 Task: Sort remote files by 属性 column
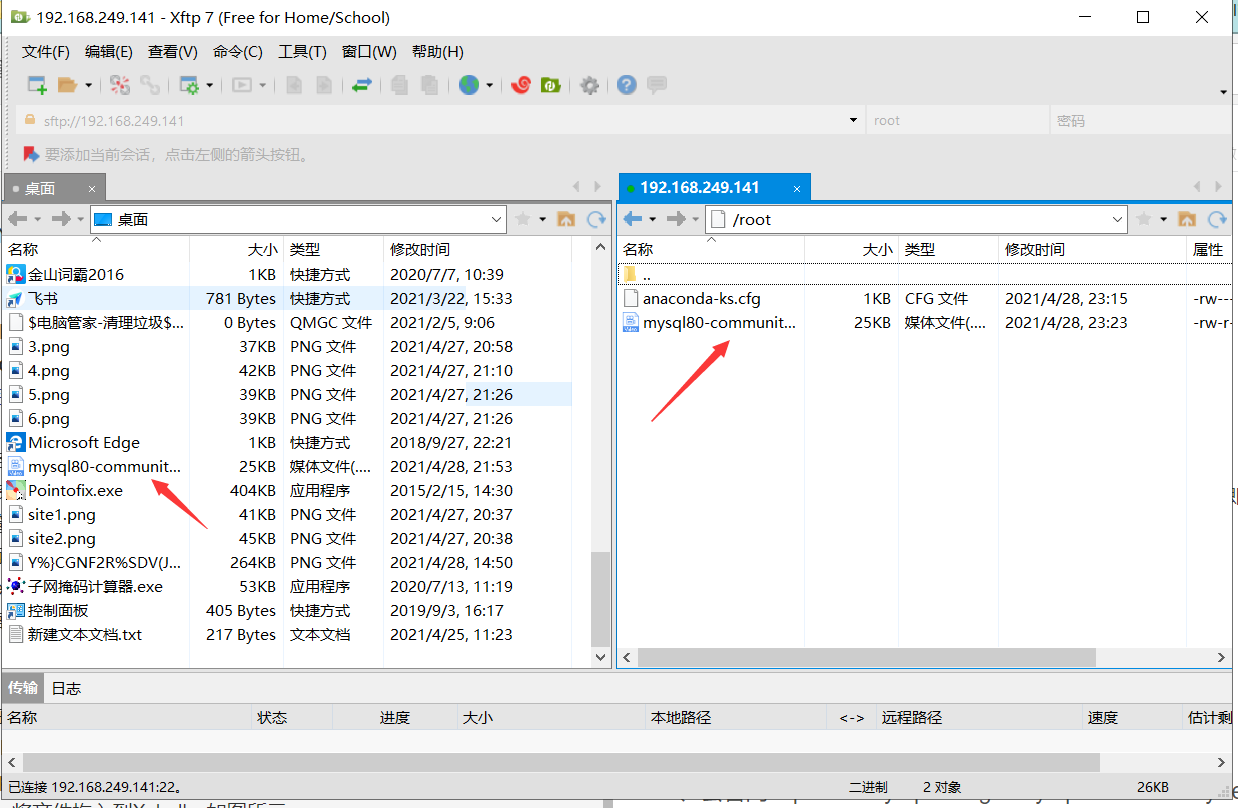coord(1209,249)
